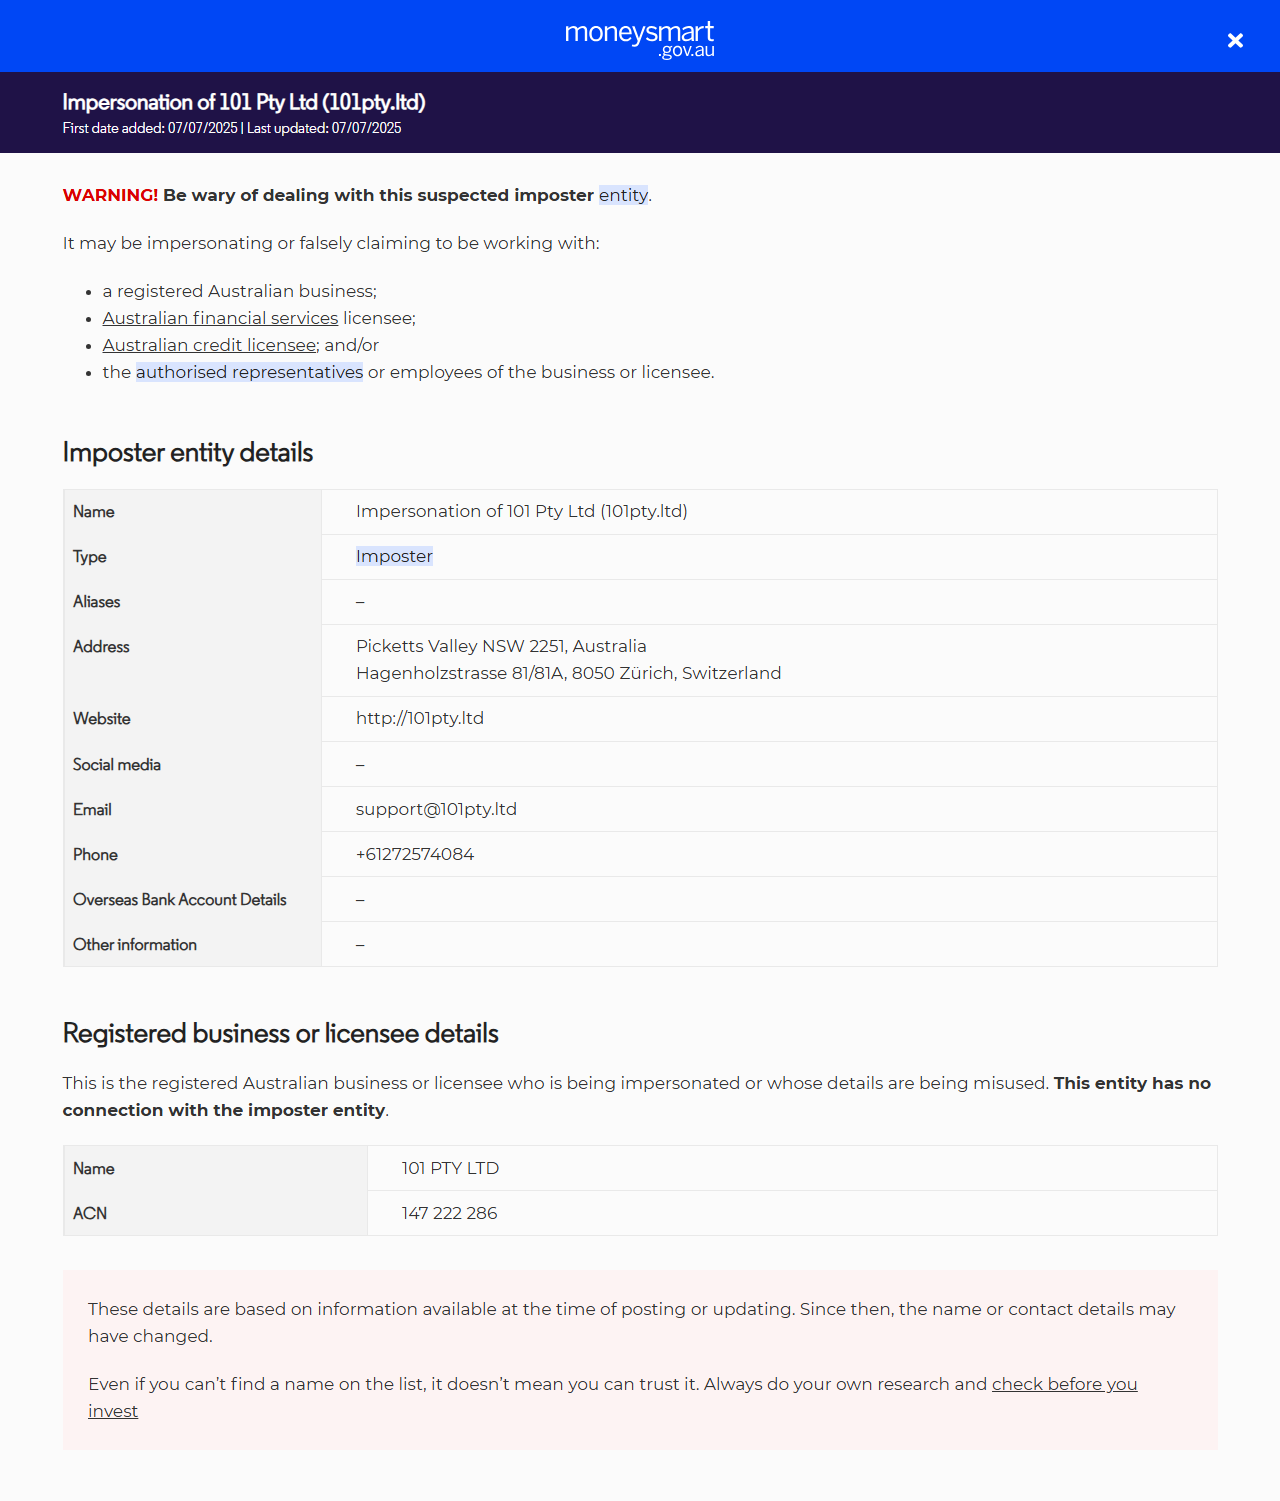Follow the 'check before you invest' link
The image size is (1280, 1501).
pyautogui.click(x=1064, y=1384)
